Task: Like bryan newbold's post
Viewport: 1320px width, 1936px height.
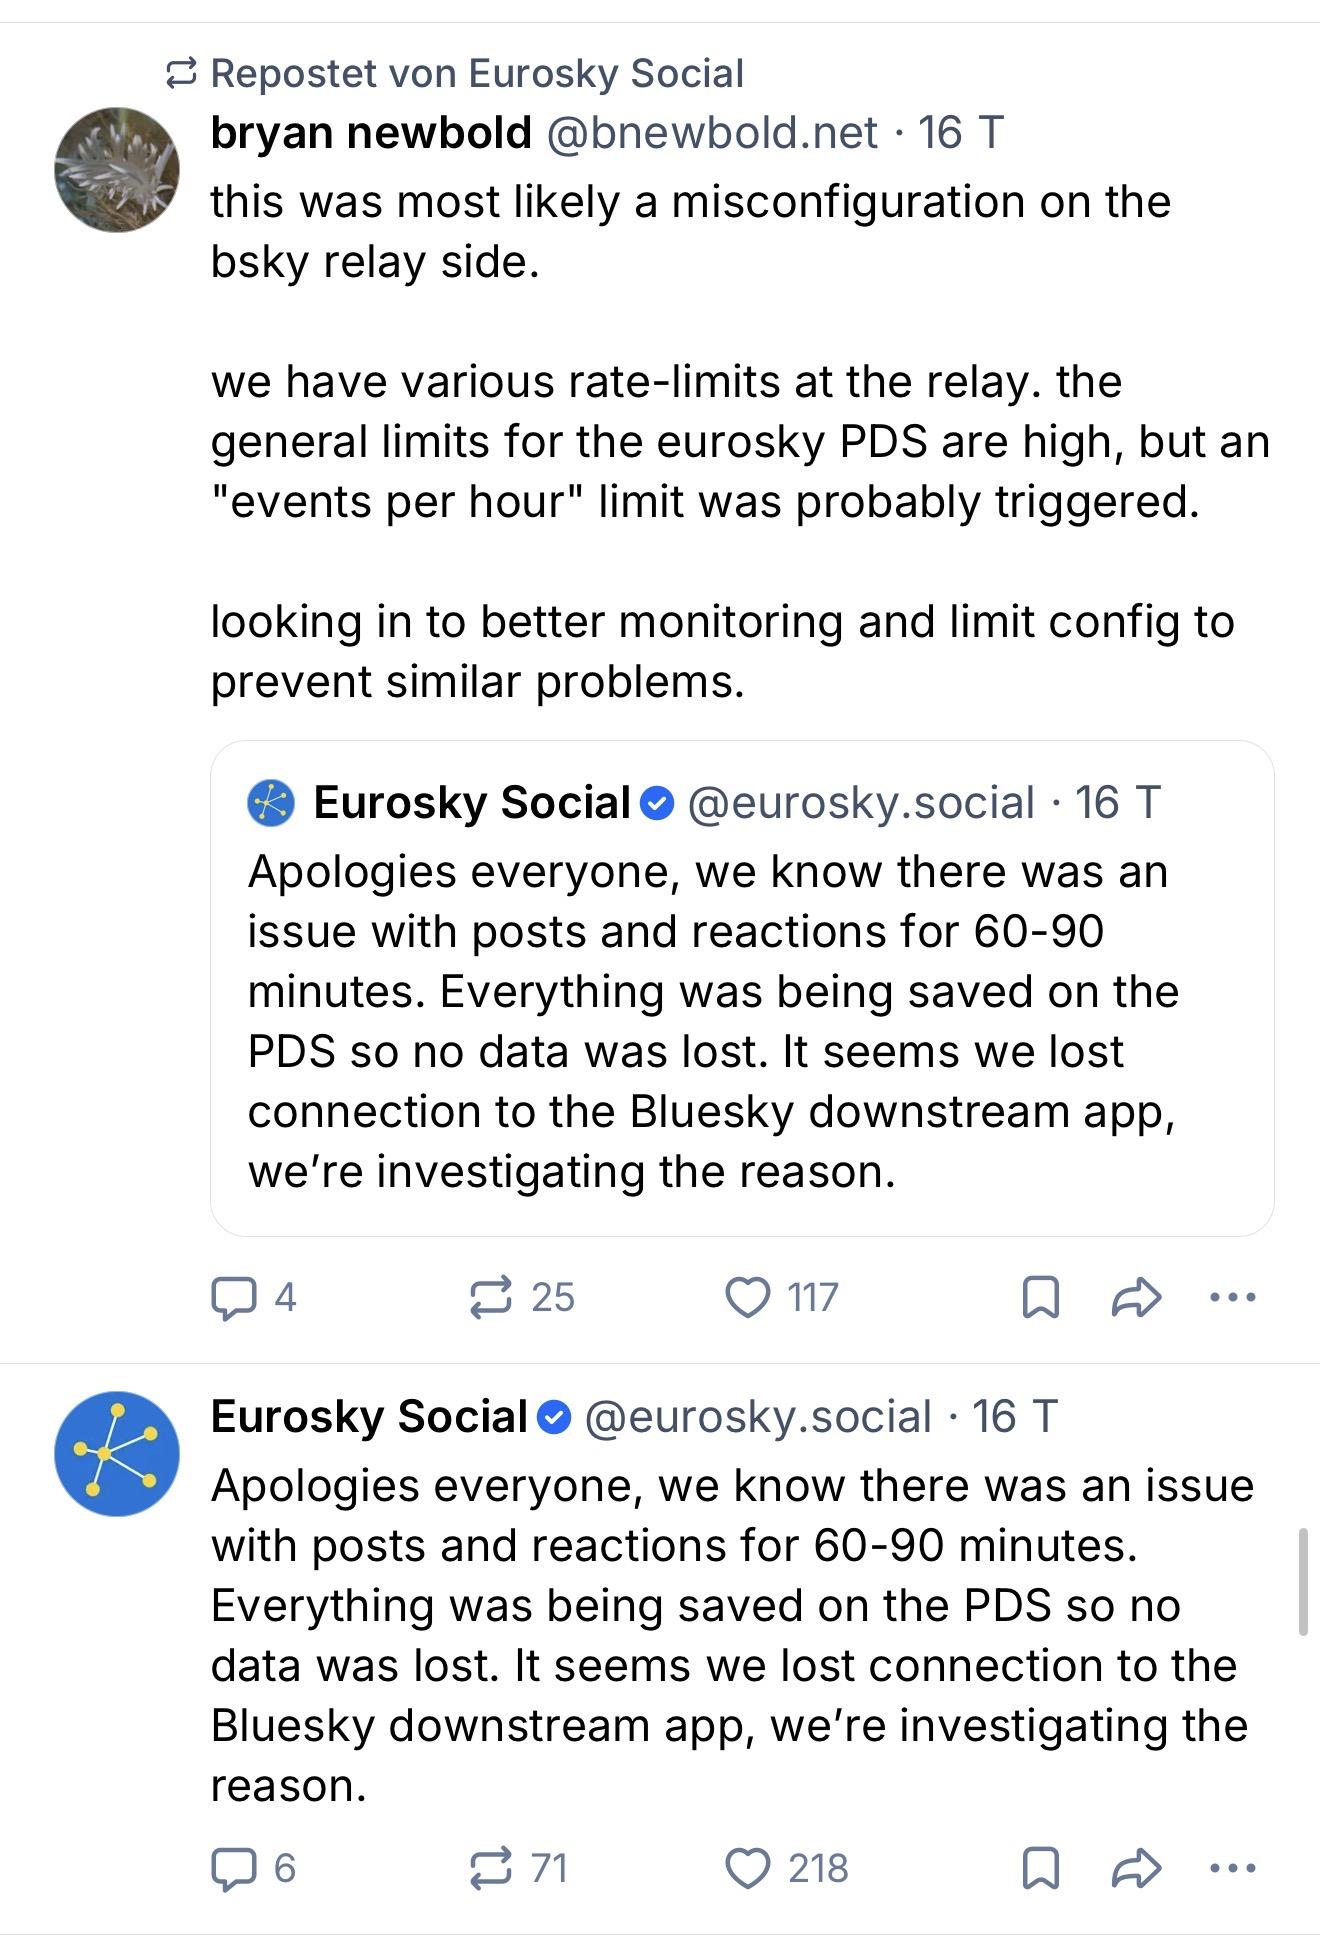Action: pos(747,1298)
